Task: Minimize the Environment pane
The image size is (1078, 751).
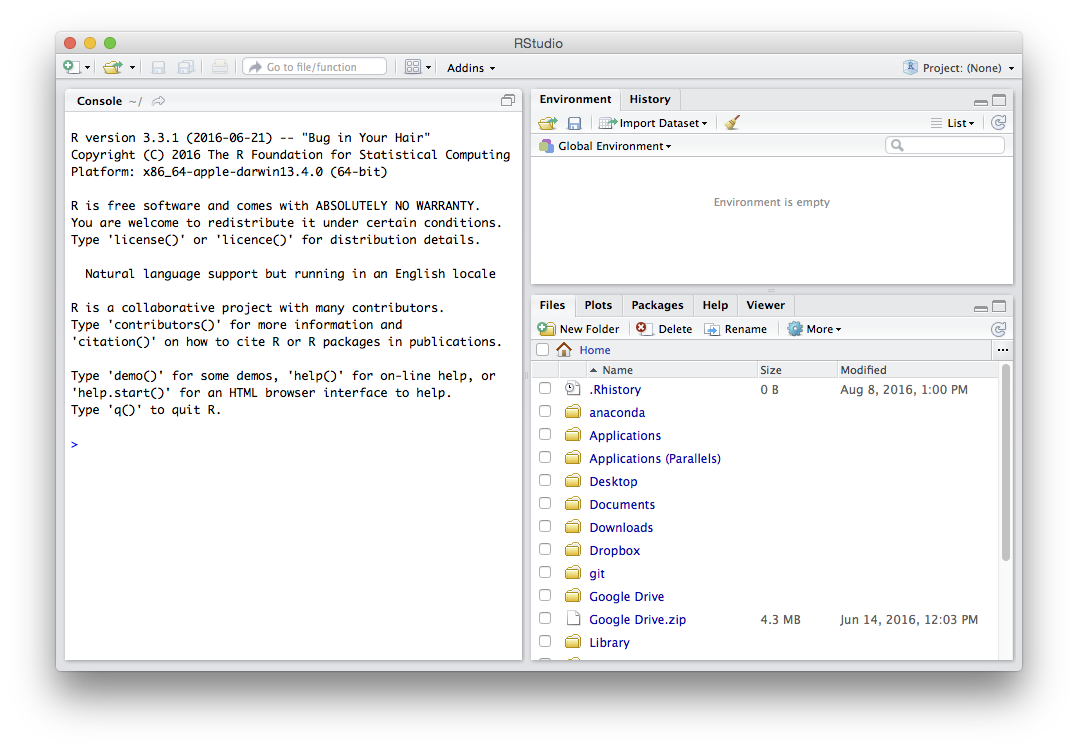Action: coord(981,101)
